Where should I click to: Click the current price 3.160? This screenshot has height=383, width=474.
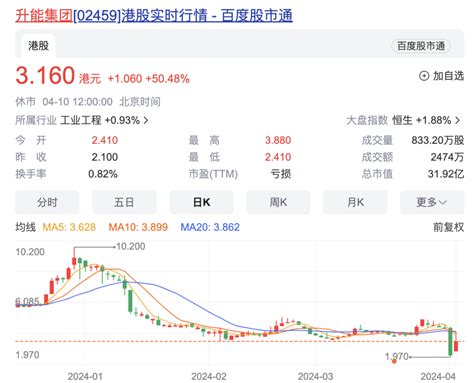(45, 75)
